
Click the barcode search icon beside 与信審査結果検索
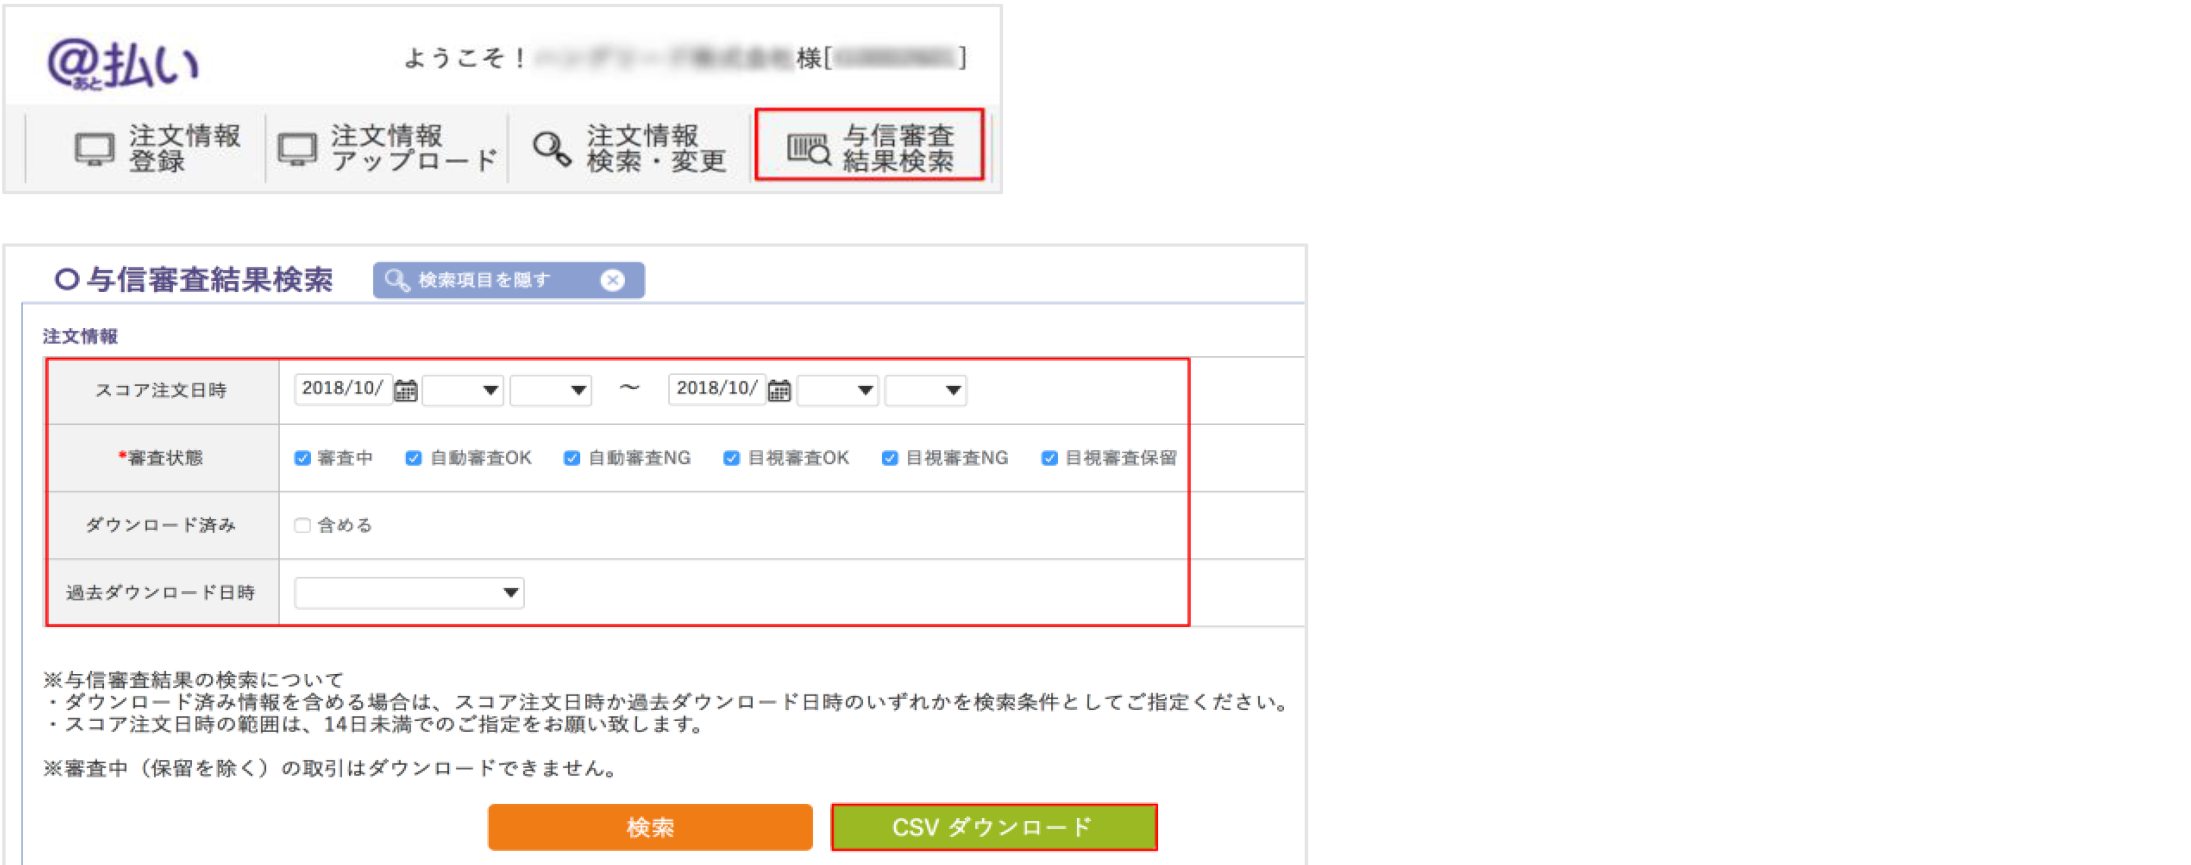[808, 149]
